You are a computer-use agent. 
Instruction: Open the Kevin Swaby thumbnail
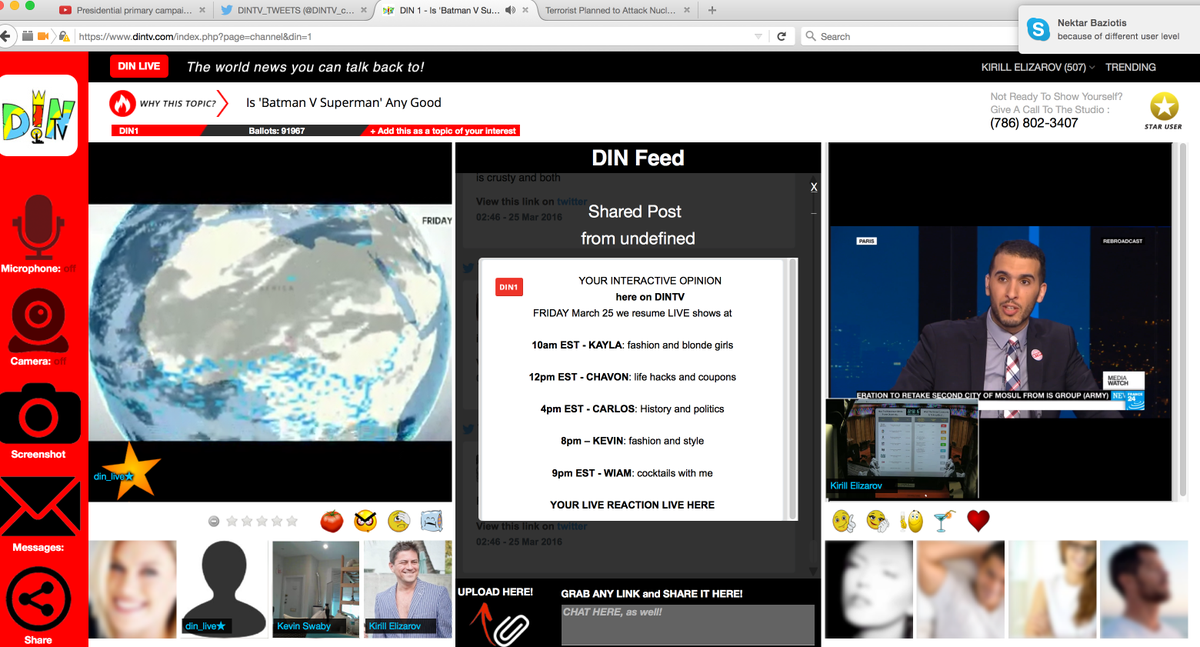316,589
